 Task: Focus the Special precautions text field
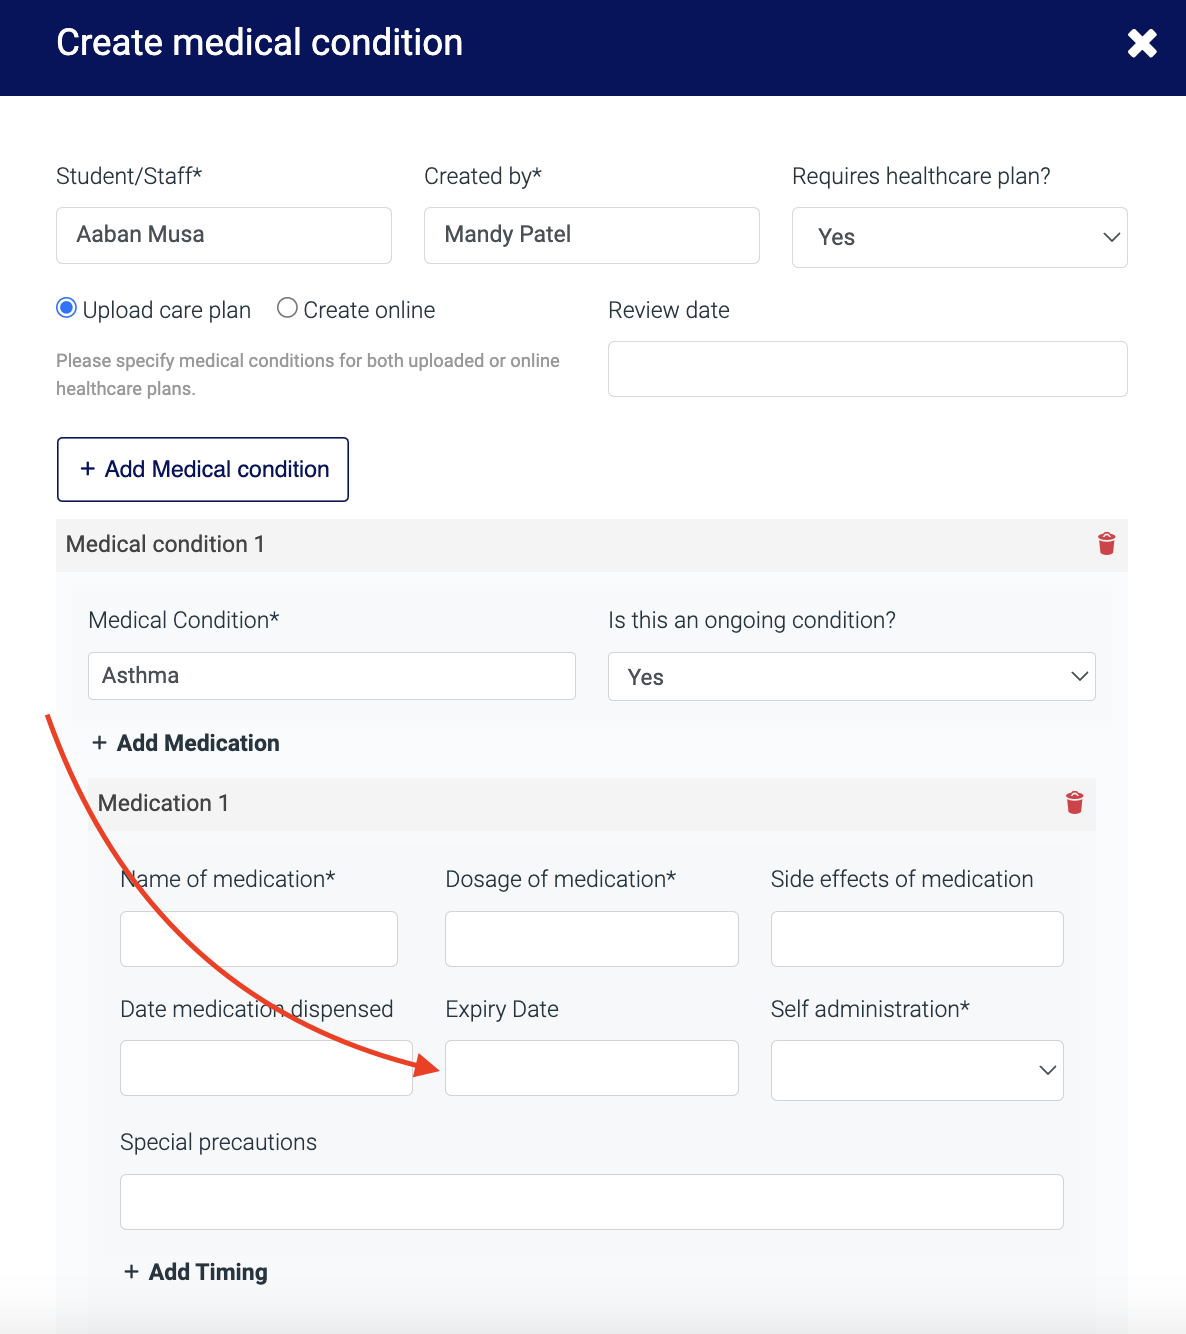click(591, 1202)
